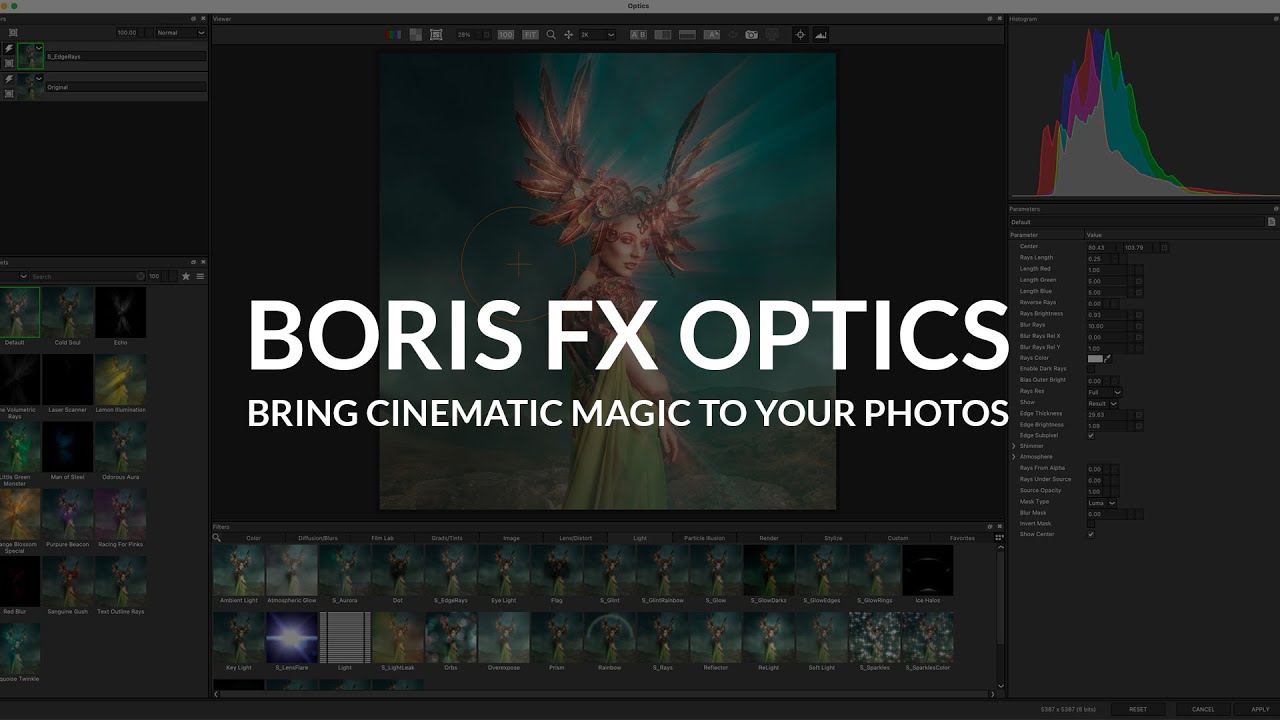Viewport: 1280px width, 720px height.
Task: Enable vertical split comparison view
Action: [662, 35]
